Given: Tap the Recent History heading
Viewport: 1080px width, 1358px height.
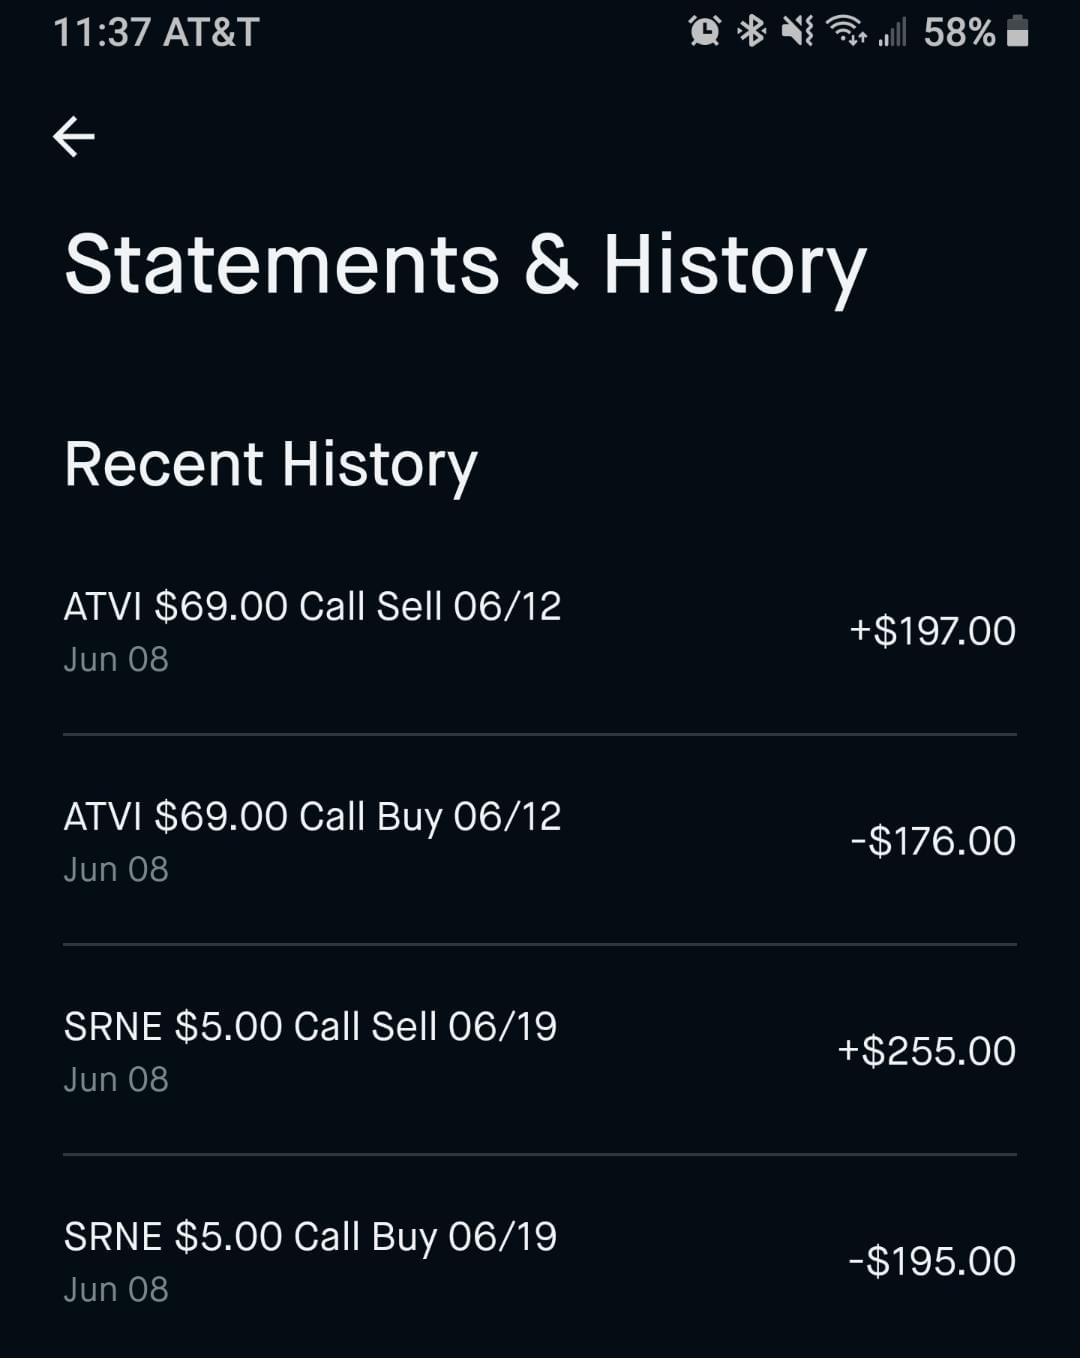Looking at the screenshot, I should (x=271, y=465).
